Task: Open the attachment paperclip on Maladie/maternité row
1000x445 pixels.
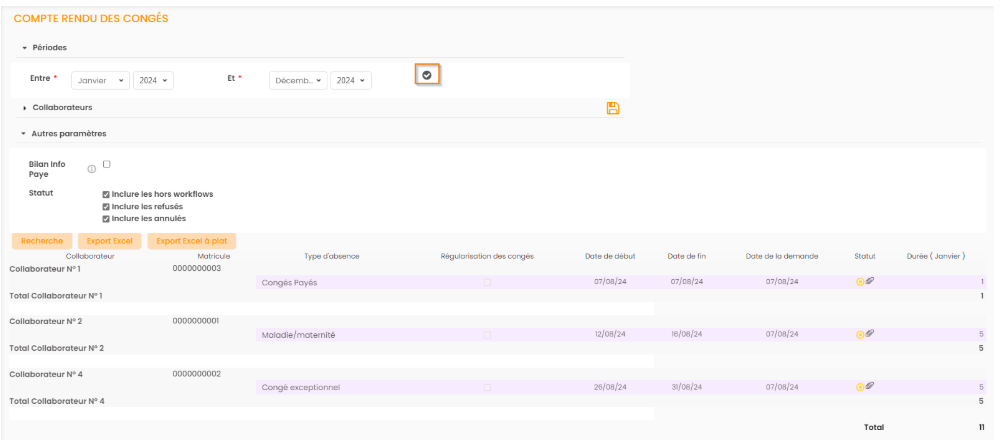Action: pyautogui.click(x=869, y=334)
